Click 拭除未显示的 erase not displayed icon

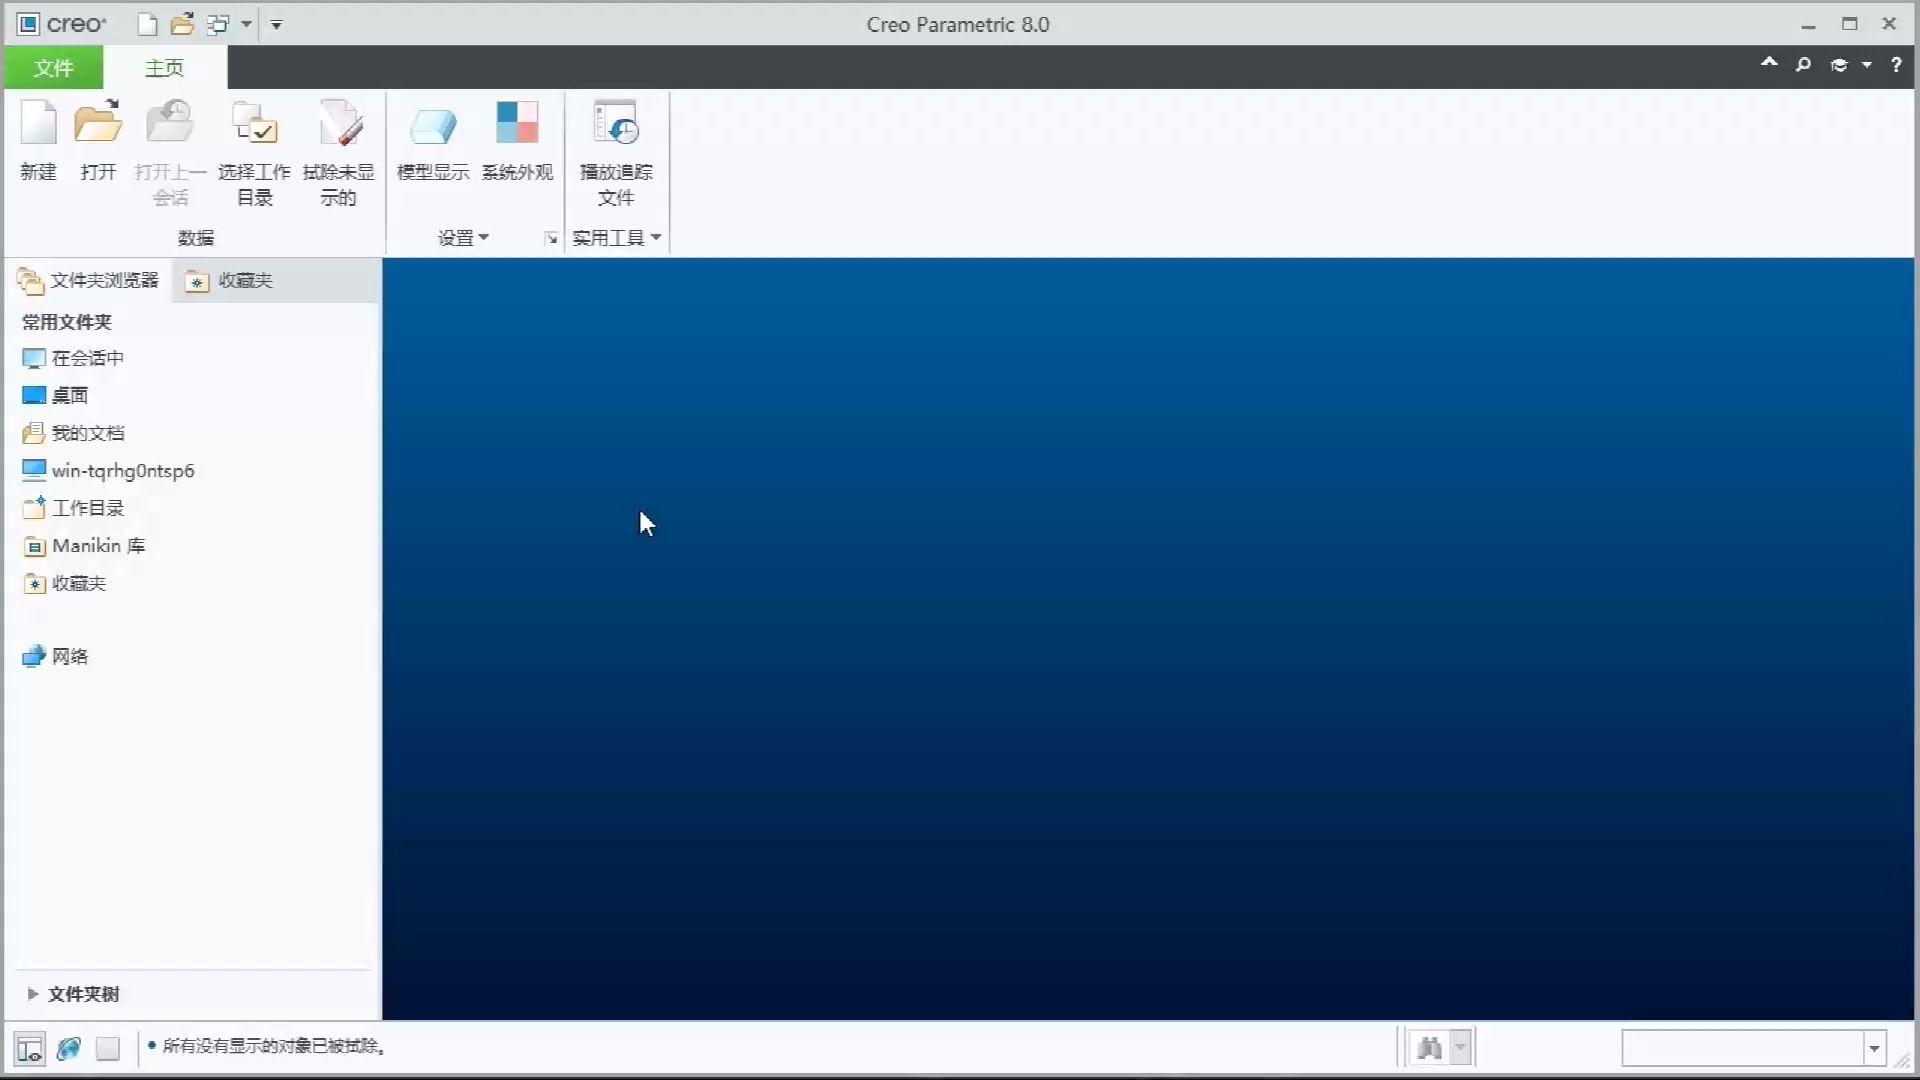coord(338,150)
